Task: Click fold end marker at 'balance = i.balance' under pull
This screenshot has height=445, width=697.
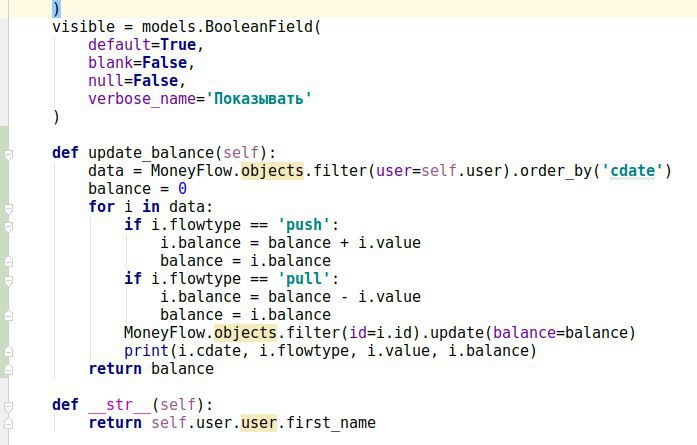Action: point(8,316)
